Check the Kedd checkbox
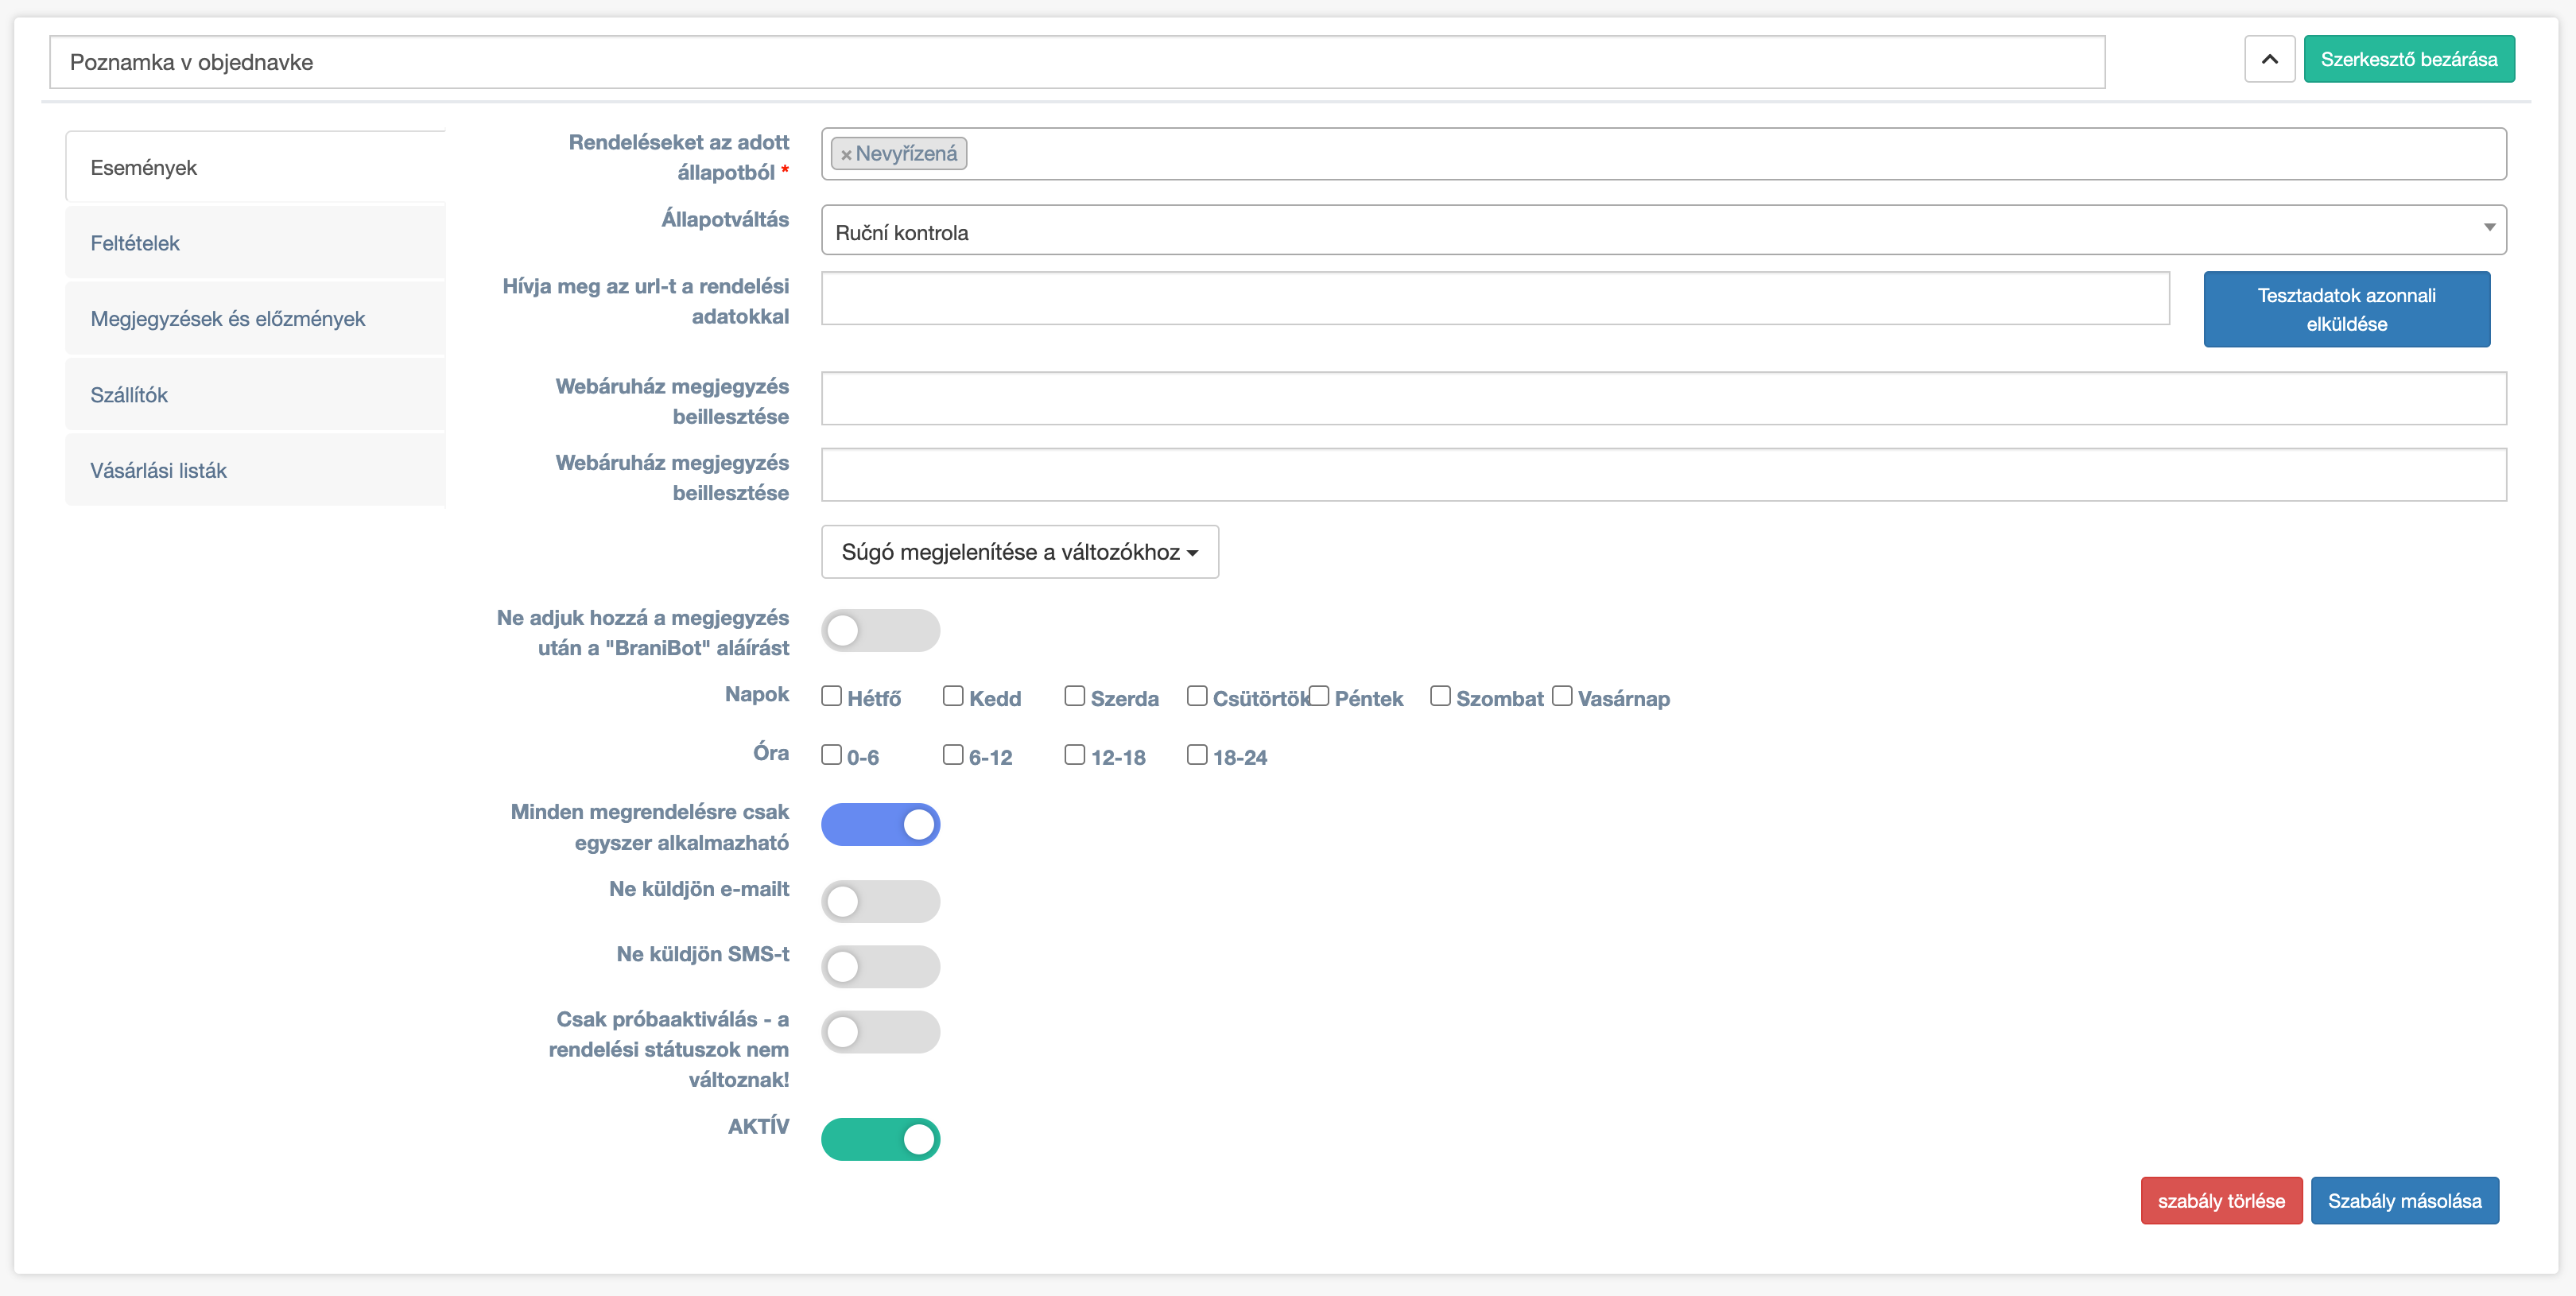Viewport: 2576px width, 1296px height. [x=953, y=696]
